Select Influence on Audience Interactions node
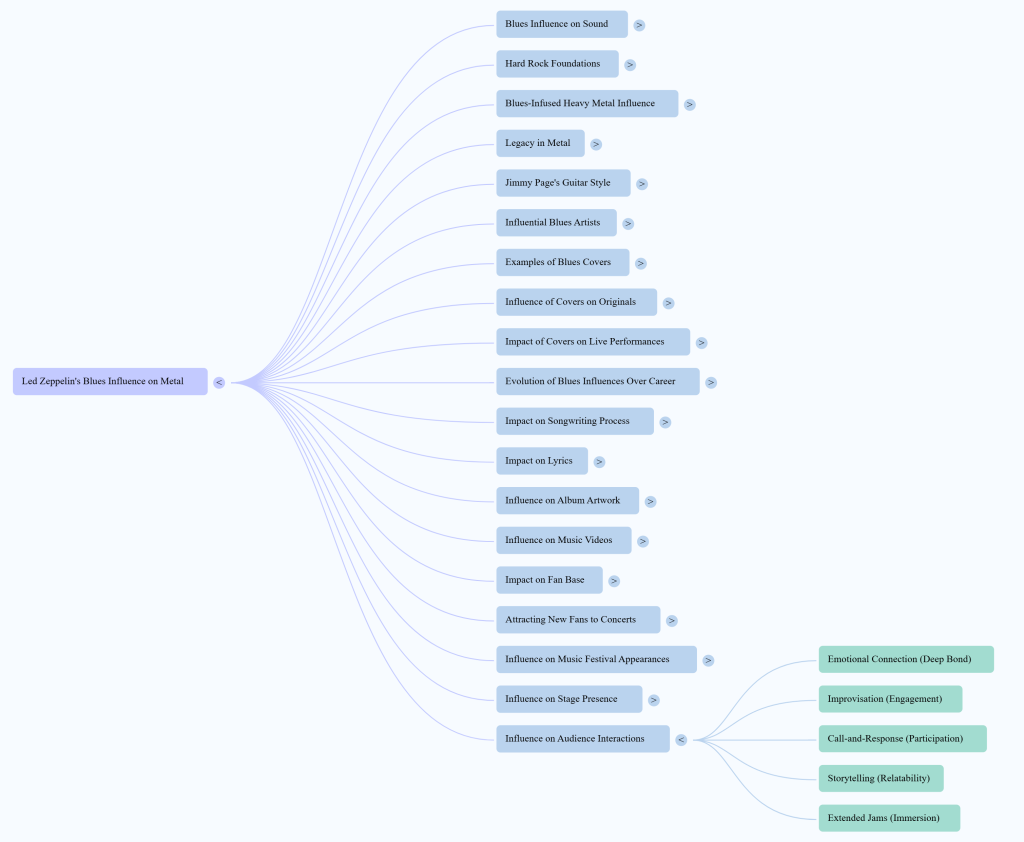This screenshot has width=1024, height=842. click(x=583, y=739)
